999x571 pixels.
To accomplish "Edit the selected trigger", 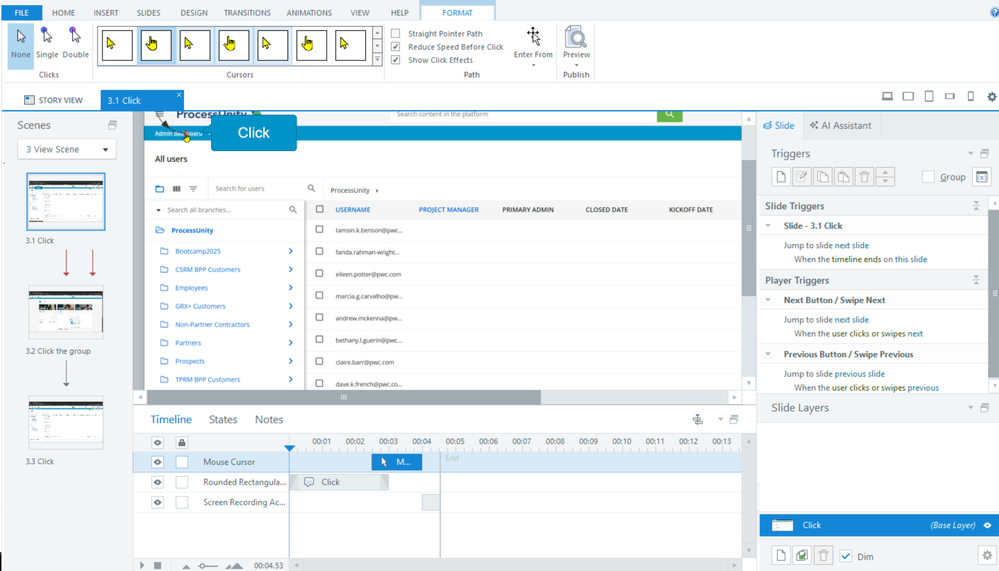I will 802,177.
